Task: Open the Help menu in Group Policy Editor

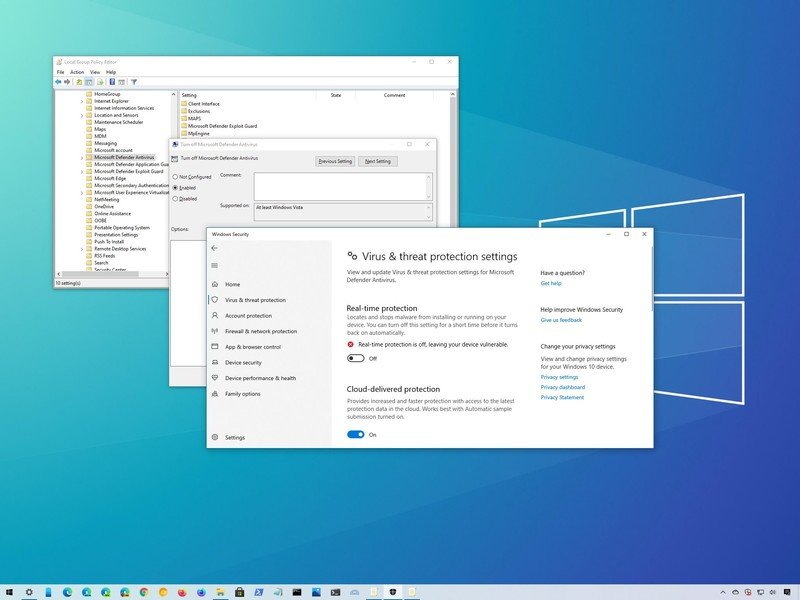Action: click(111, 72)
